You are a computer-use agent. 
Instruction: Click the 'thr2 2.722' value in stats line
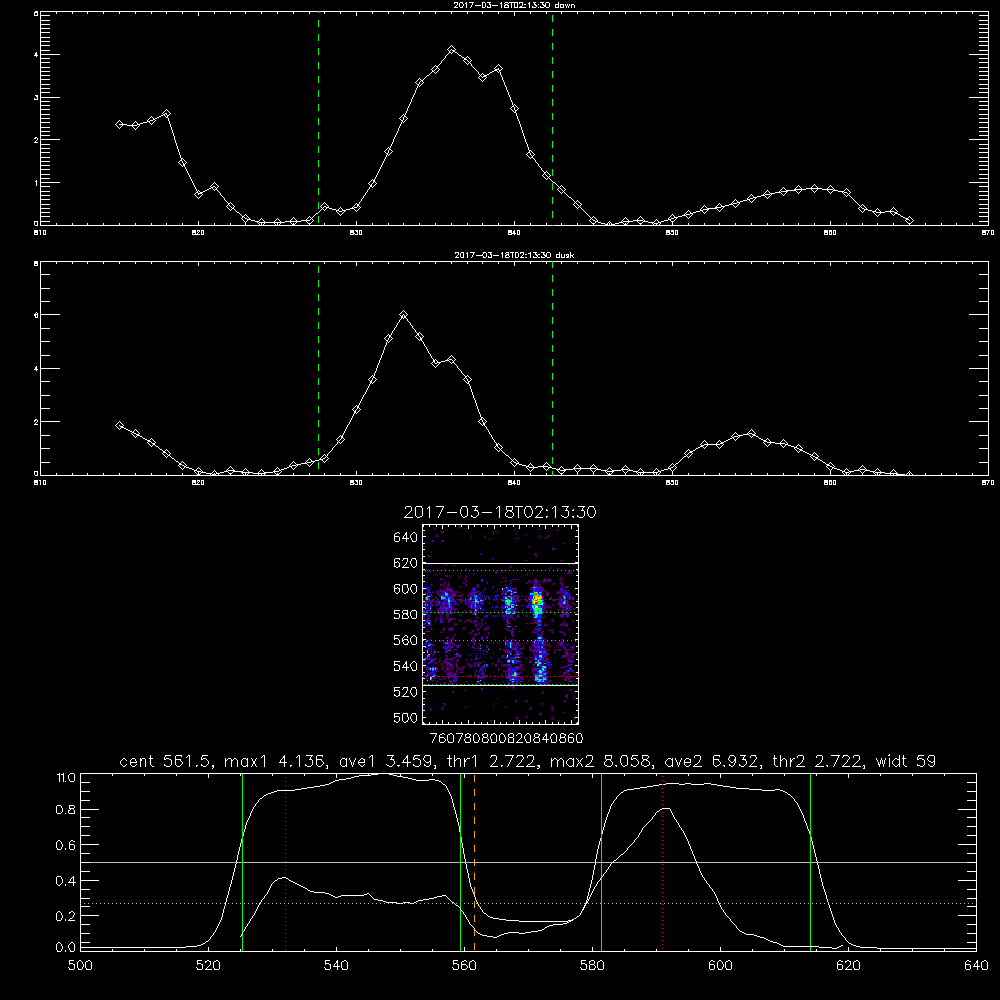[818, 761]
